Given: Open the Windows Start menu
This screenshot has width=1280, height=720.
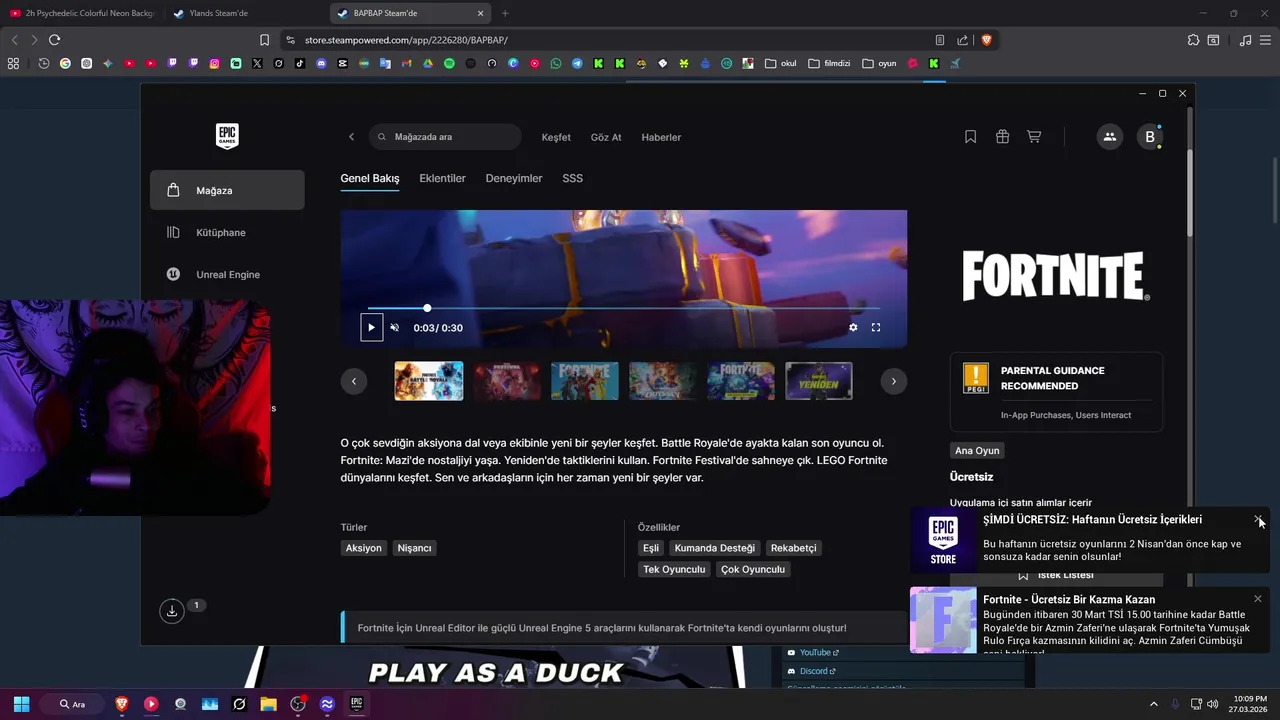Looking at the screenshot, I should 21,704.
